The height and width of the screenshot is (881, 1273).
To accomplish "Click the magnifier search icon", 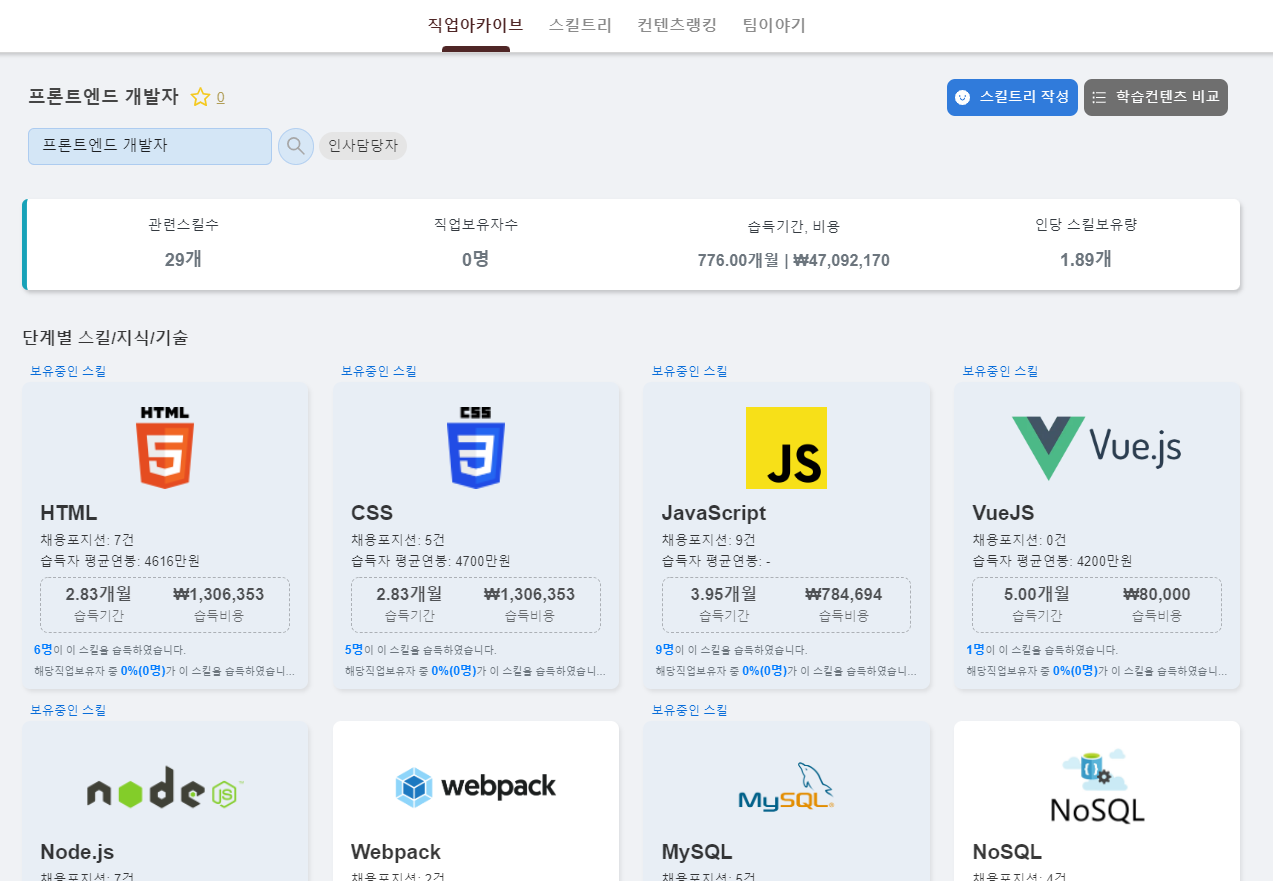I will [296, 146].
